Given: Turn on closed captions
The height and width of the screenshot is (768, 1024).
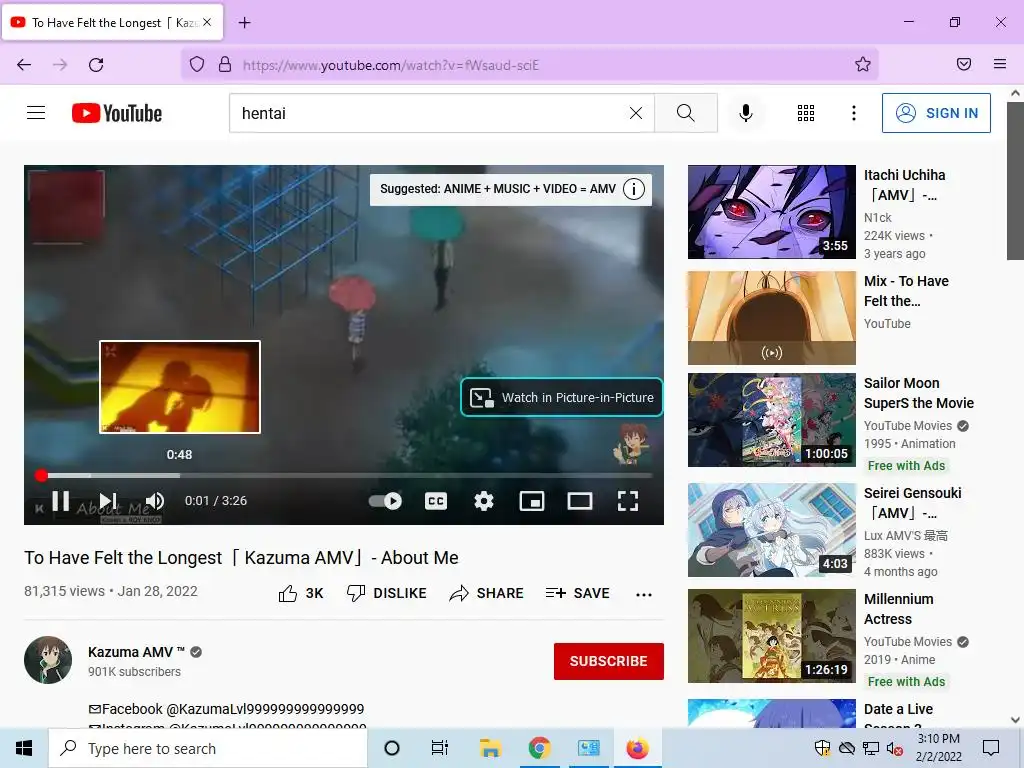Looking at the screenshot, I should click(x=436, y=501).
